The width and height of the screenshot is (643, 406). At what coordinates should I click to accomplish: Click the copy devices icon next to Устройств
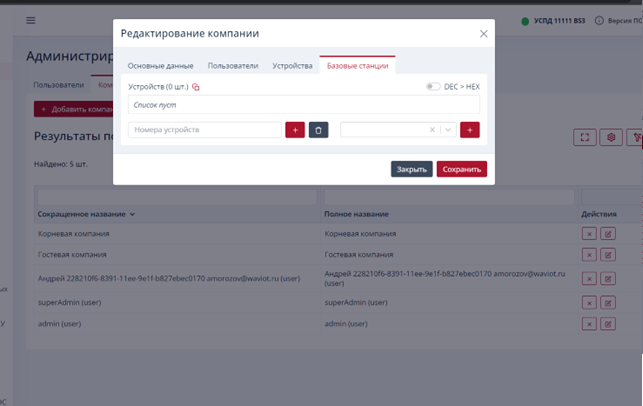(196, 87)
